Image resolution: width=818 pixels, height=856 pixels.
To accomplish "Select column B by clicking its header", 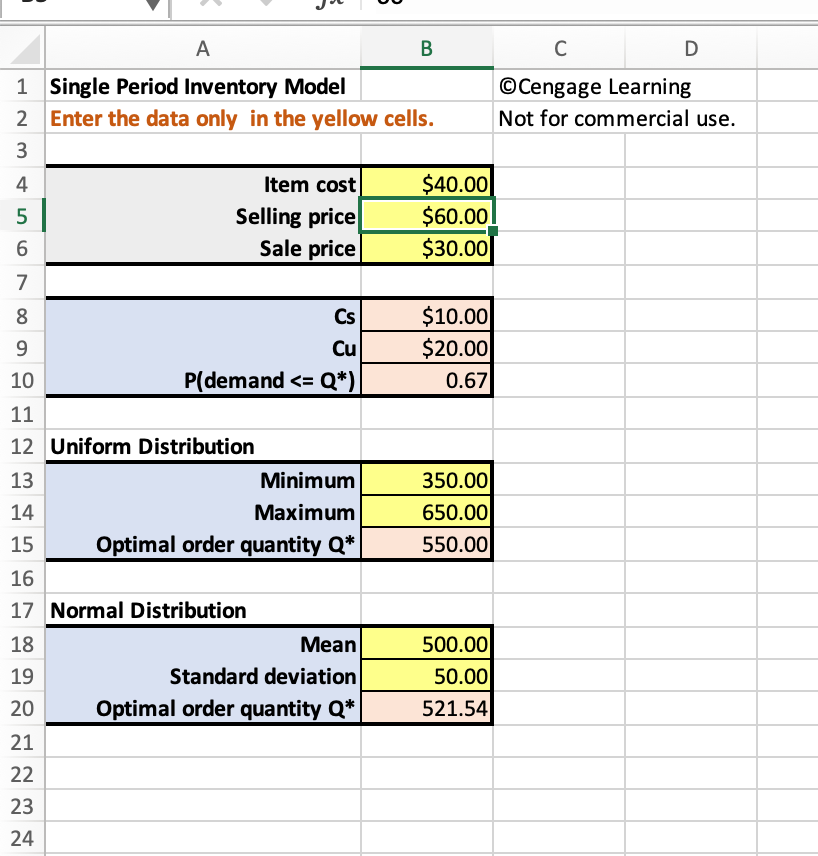I will click(x=426, y=48).
